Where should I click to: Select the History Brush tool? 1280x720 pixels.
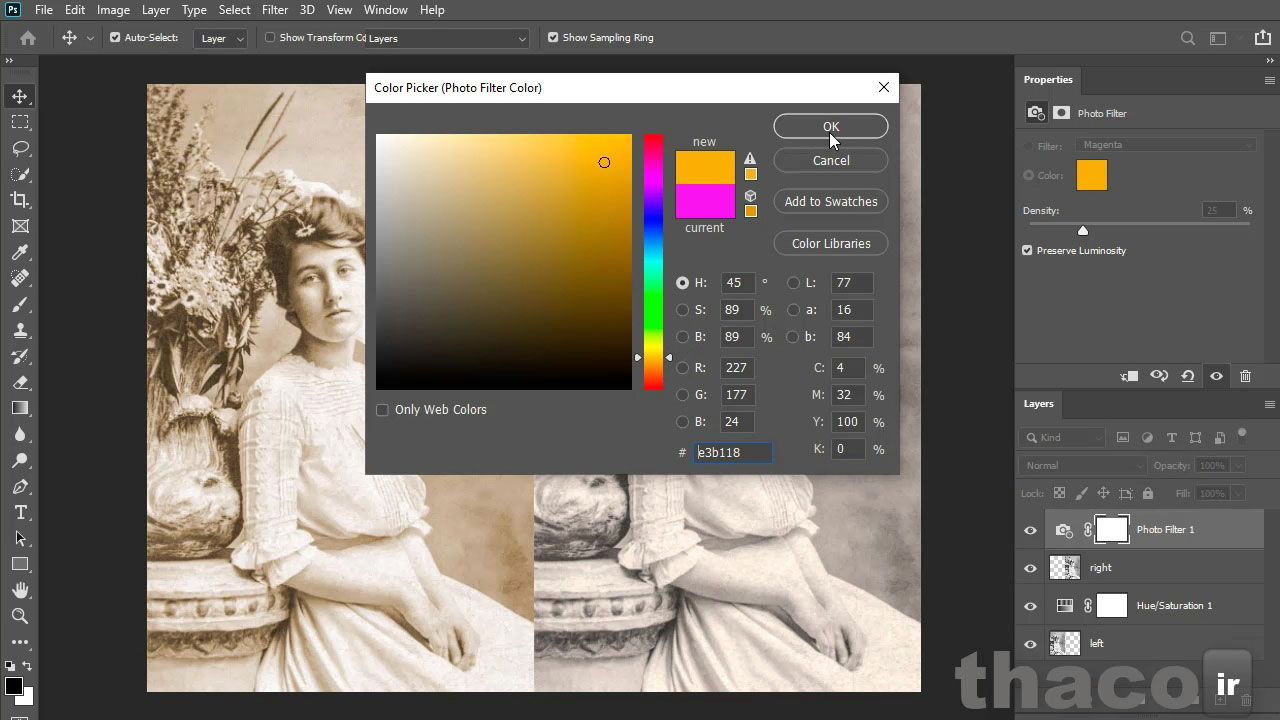tap(20, 356)
